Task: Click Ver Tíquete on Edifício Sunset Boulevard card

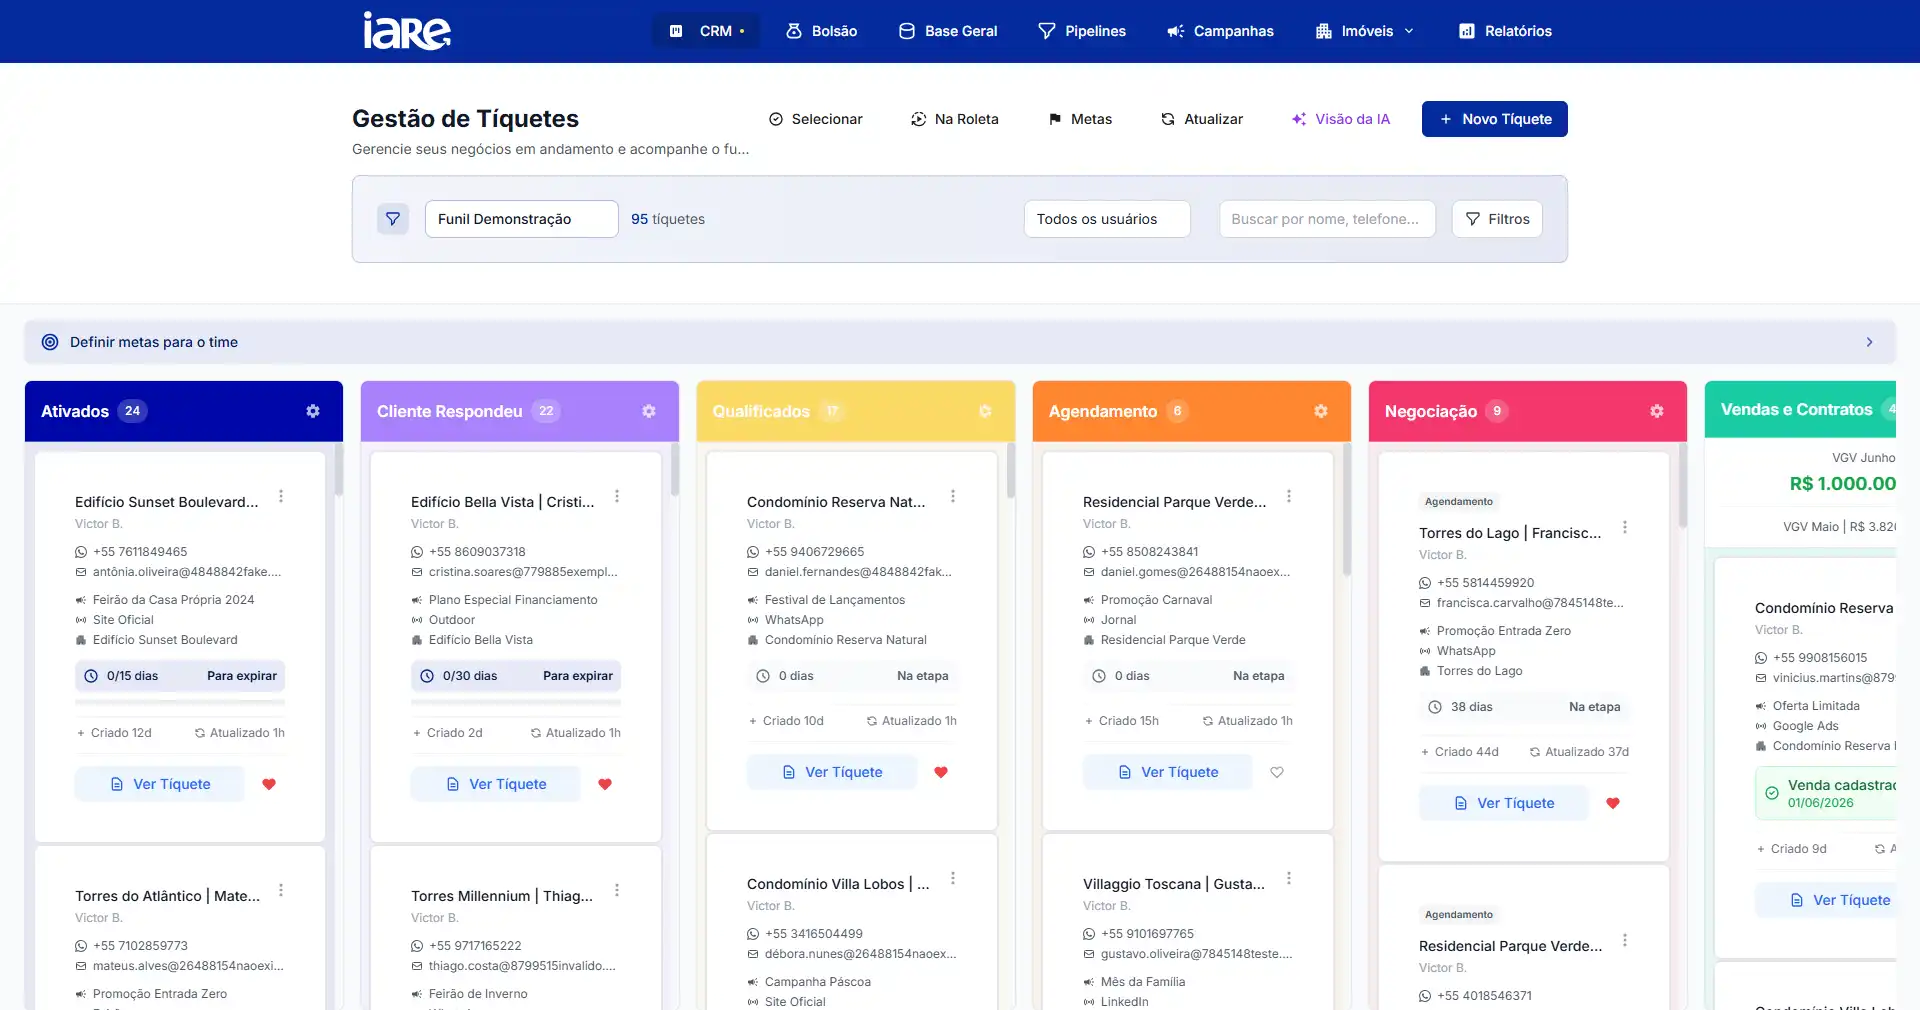Action: click(x=160, y=784)
